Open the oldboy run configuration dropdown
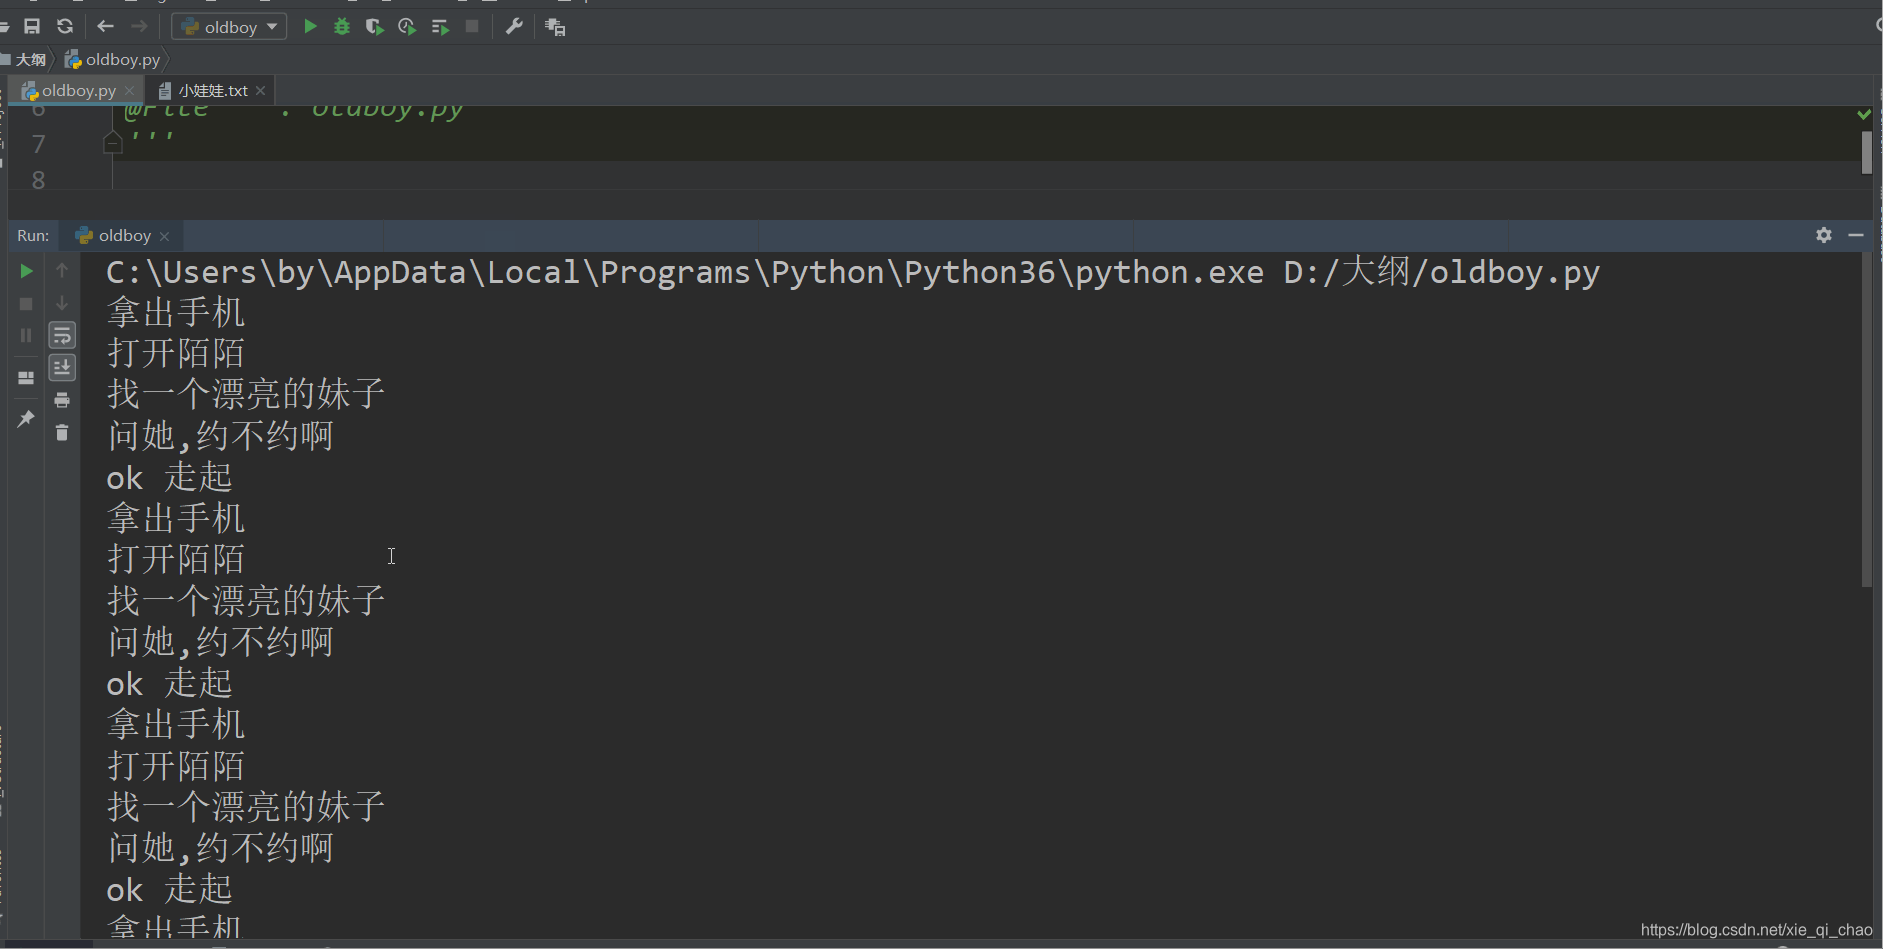Image resolution: width=1883 pixels, height=949 pixels. pyautogui.click(x=229, y=27)
